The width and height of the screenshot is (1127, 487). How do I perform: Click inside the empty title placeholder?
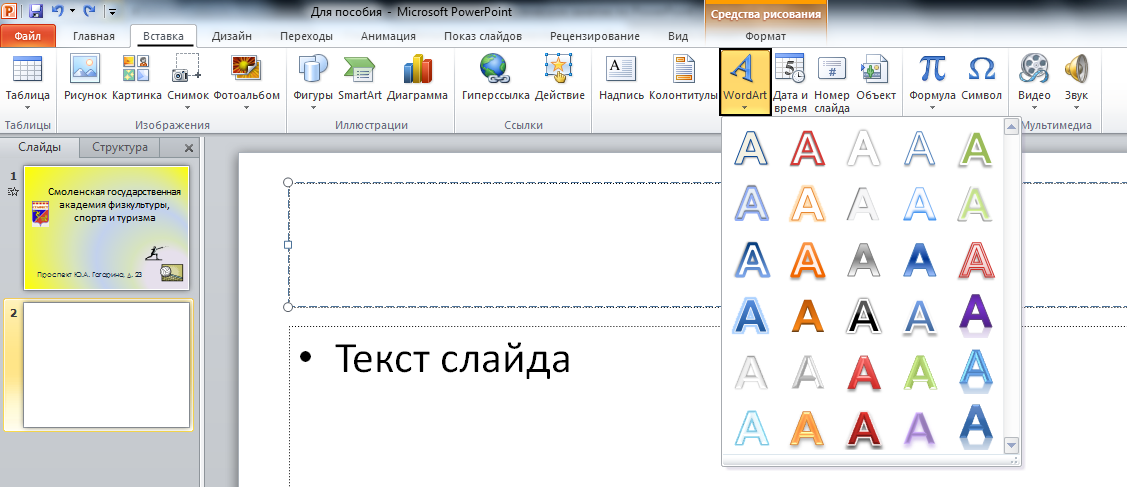[503, 244]
